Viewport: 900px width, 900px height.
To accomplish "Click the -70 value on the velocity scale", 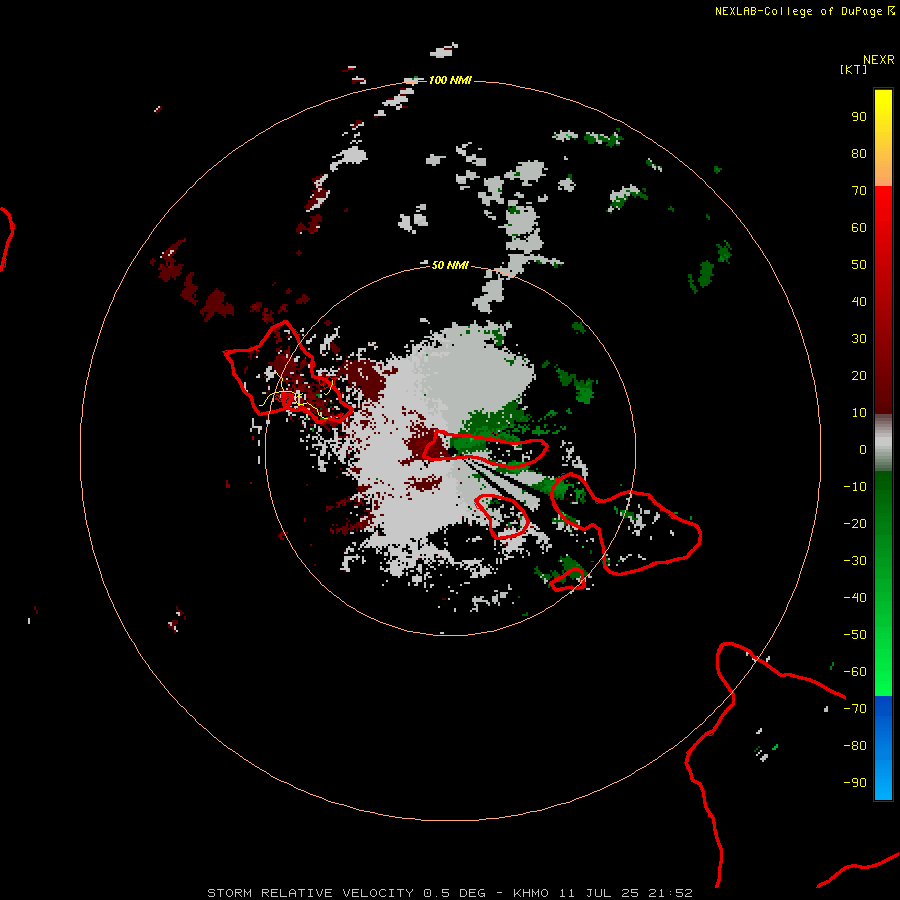I will pos(855,709).
